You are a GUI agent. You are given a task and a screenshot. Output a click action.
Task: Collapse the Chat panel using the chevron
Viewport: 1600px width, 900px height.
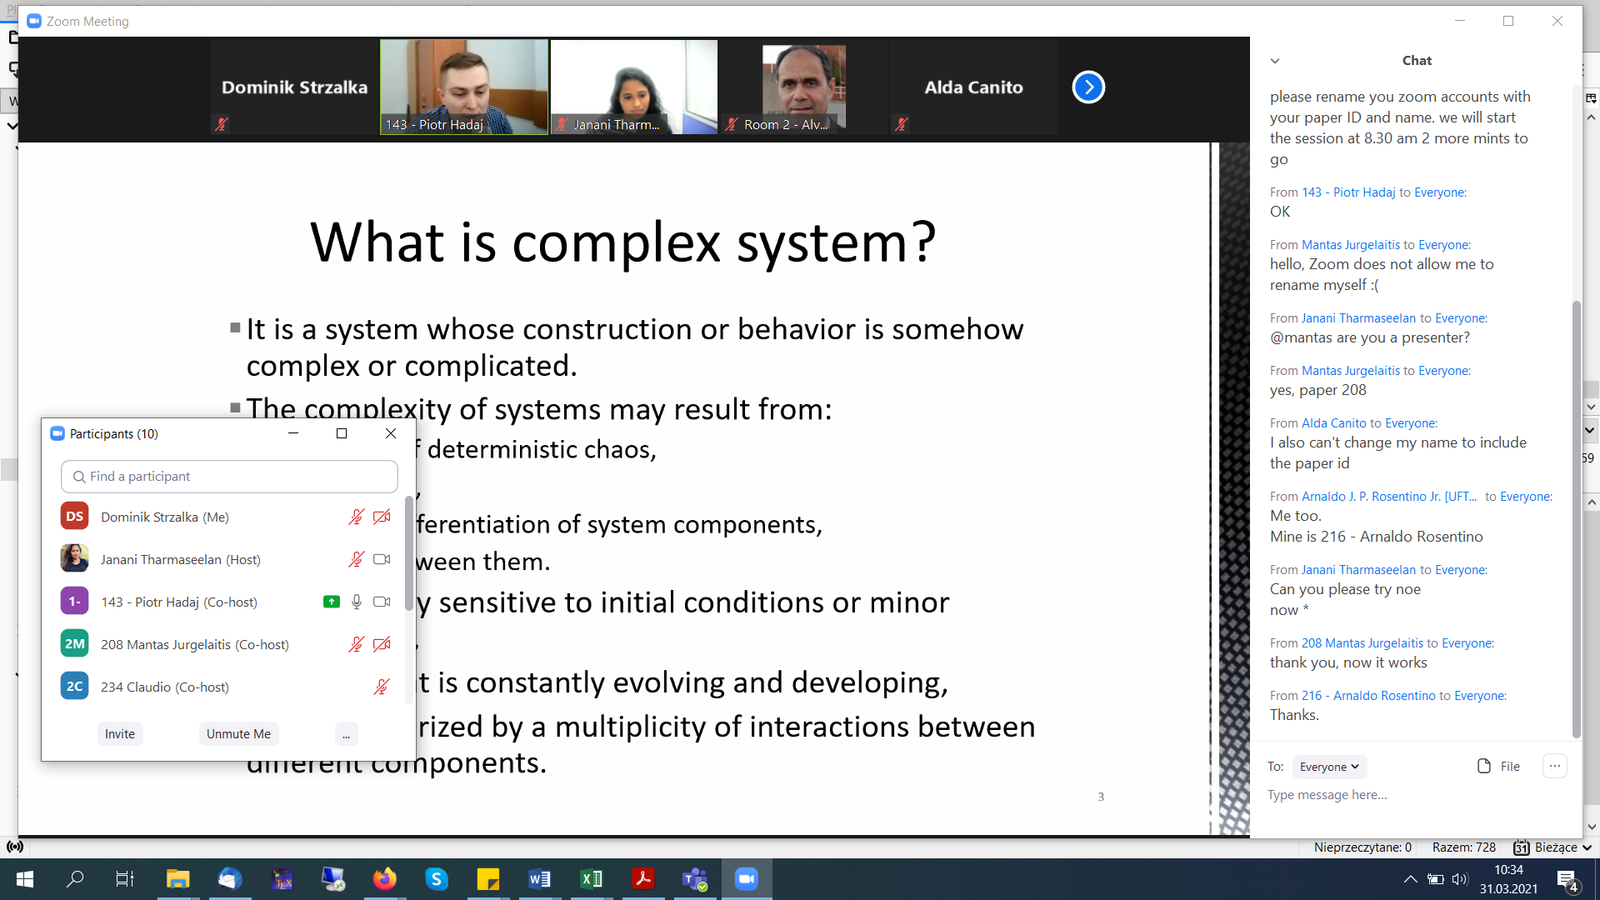(x=1275, y=61)
